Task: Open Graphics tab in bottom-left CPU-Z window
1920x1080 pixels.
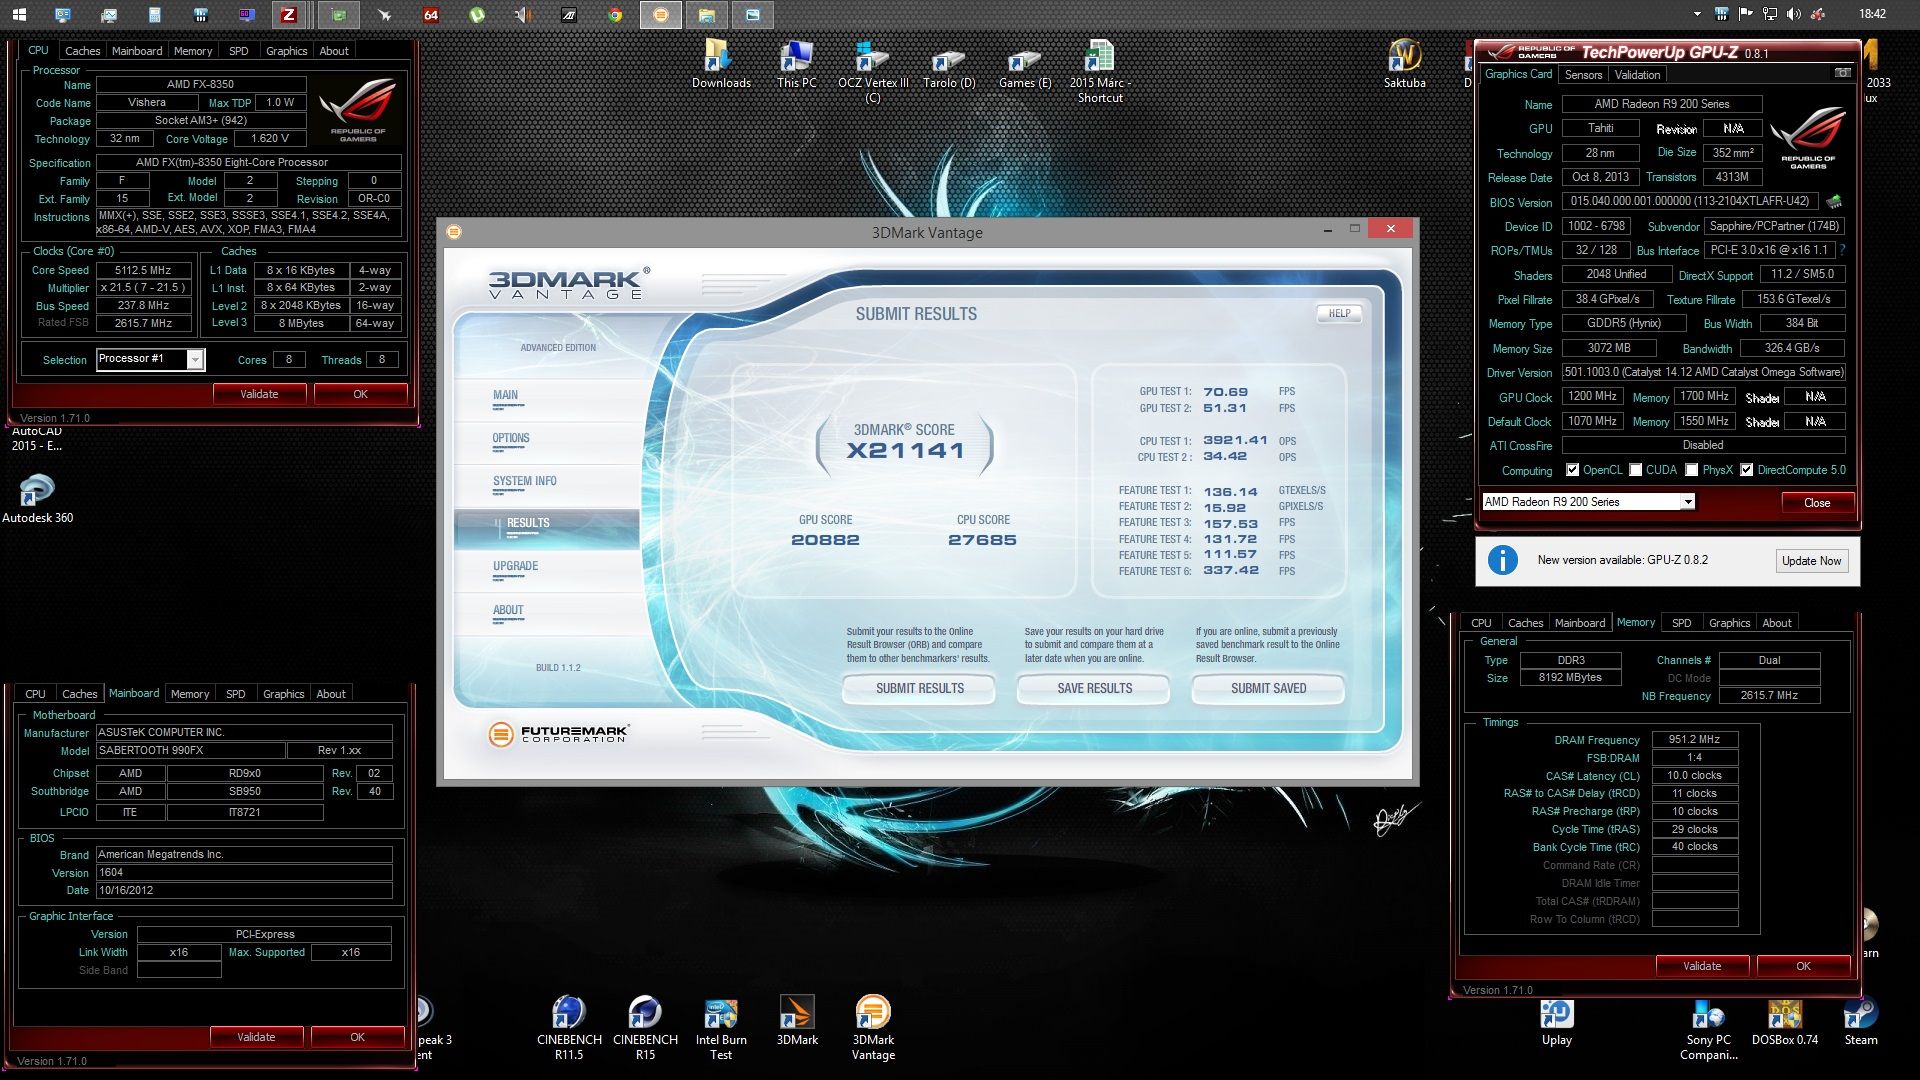Action: 283,694
